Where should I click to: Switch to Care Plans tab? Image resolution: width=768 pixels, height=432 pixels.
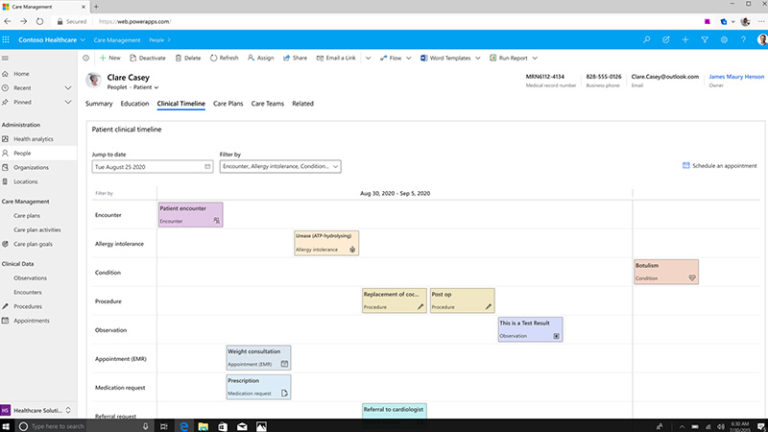click(228, 103)
